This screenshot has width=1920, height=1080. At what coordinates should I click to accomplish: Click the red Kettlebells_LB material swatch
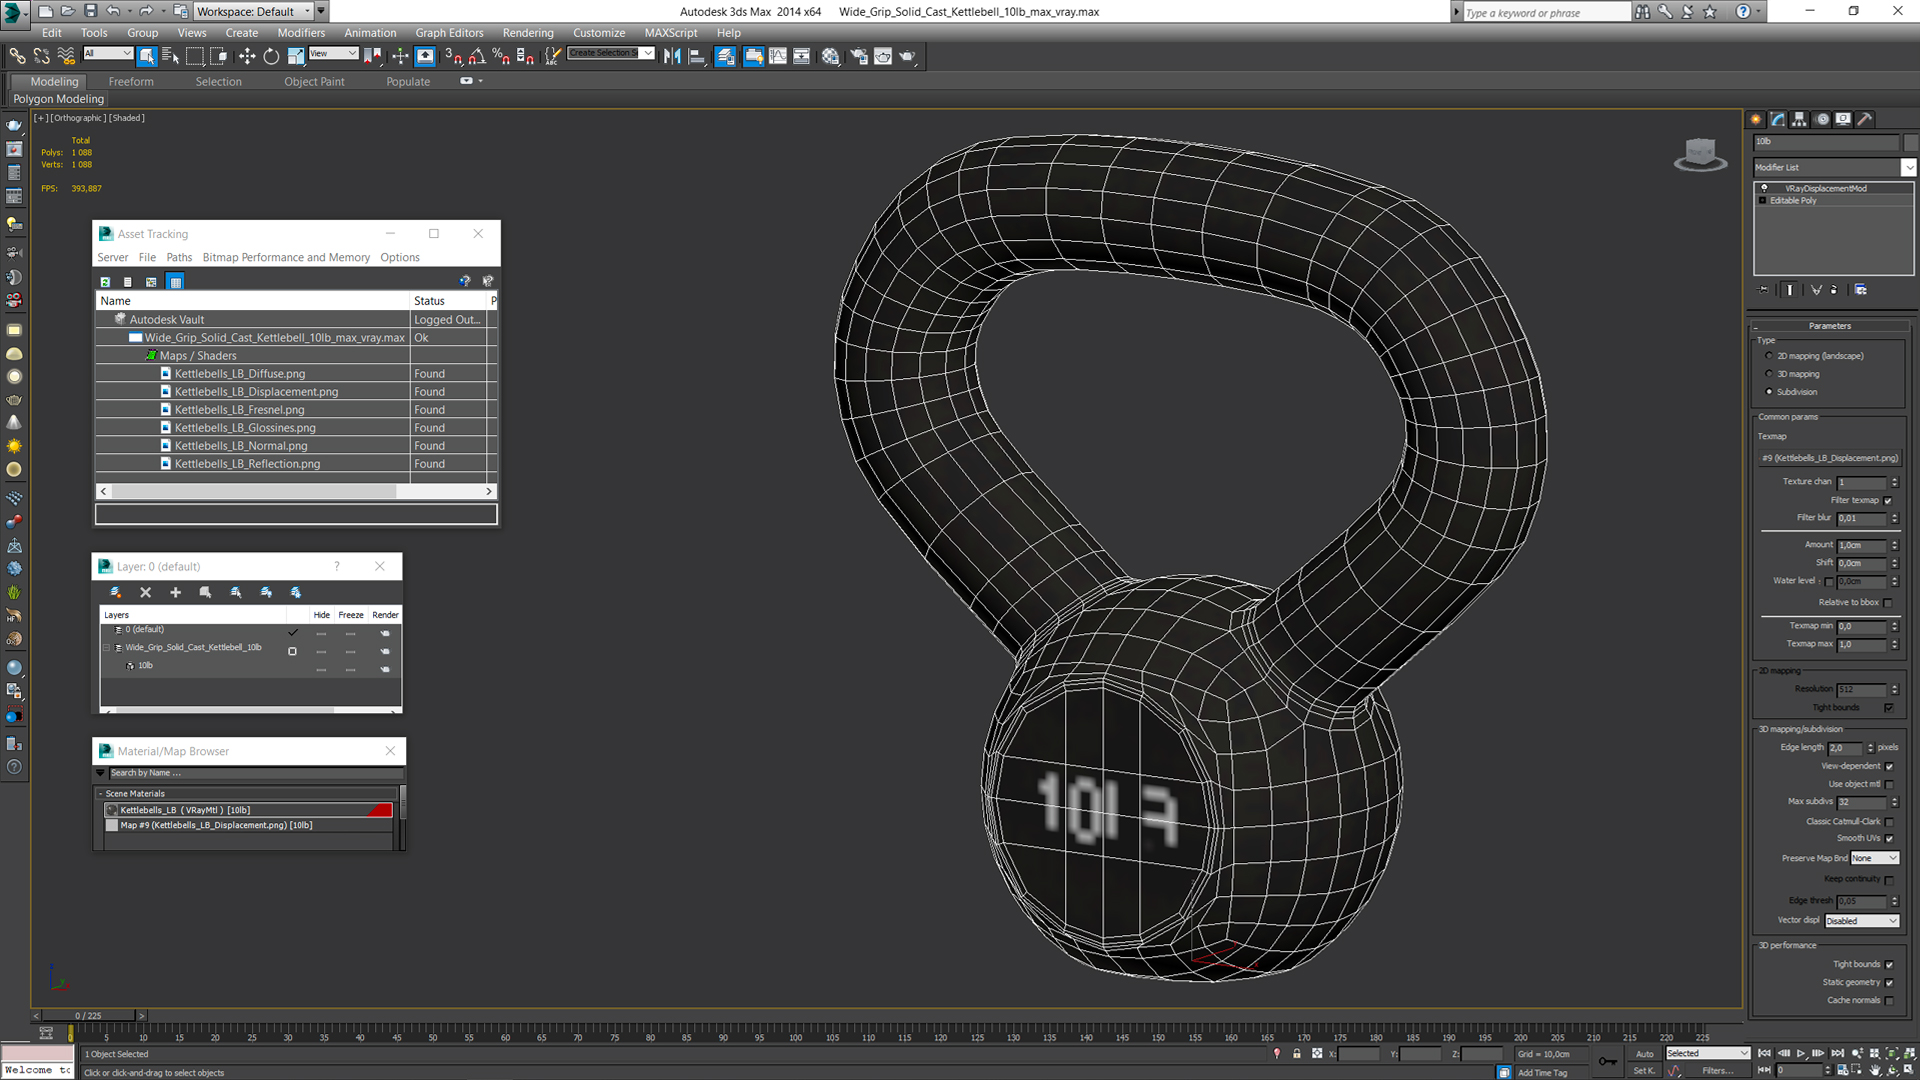click(x=380, y=810)
